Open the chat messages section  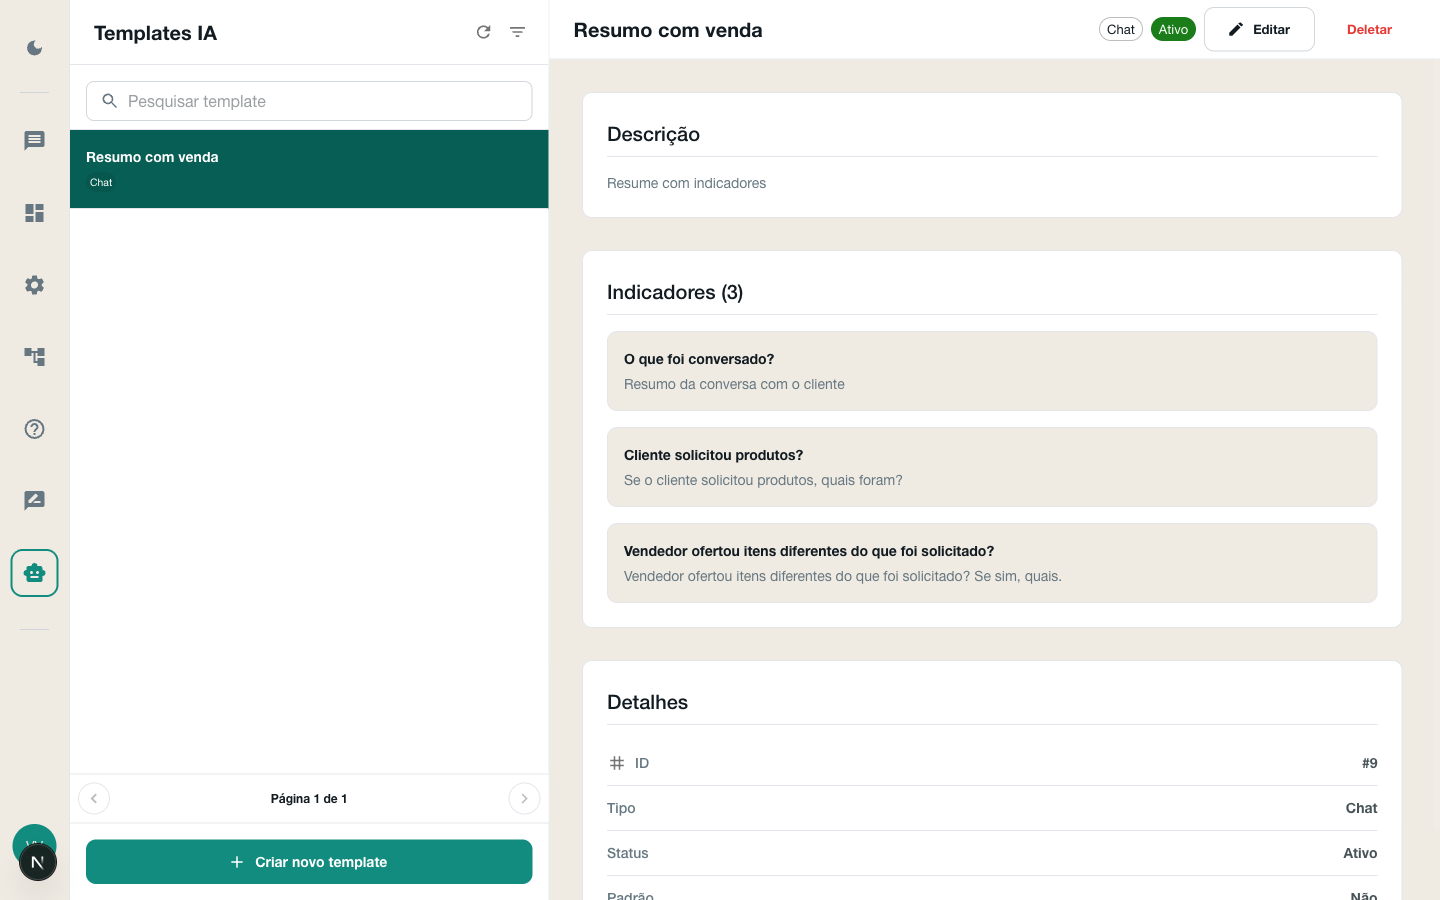coord(34,141)
